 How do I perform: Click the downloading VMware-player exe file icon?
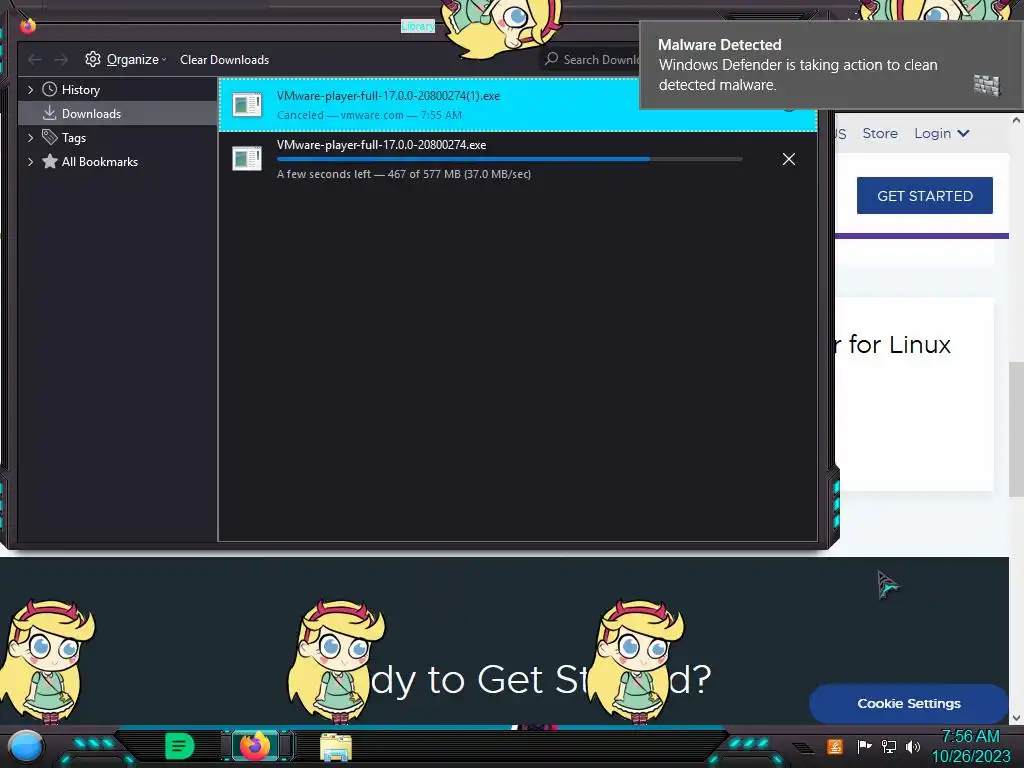[247, 158]
